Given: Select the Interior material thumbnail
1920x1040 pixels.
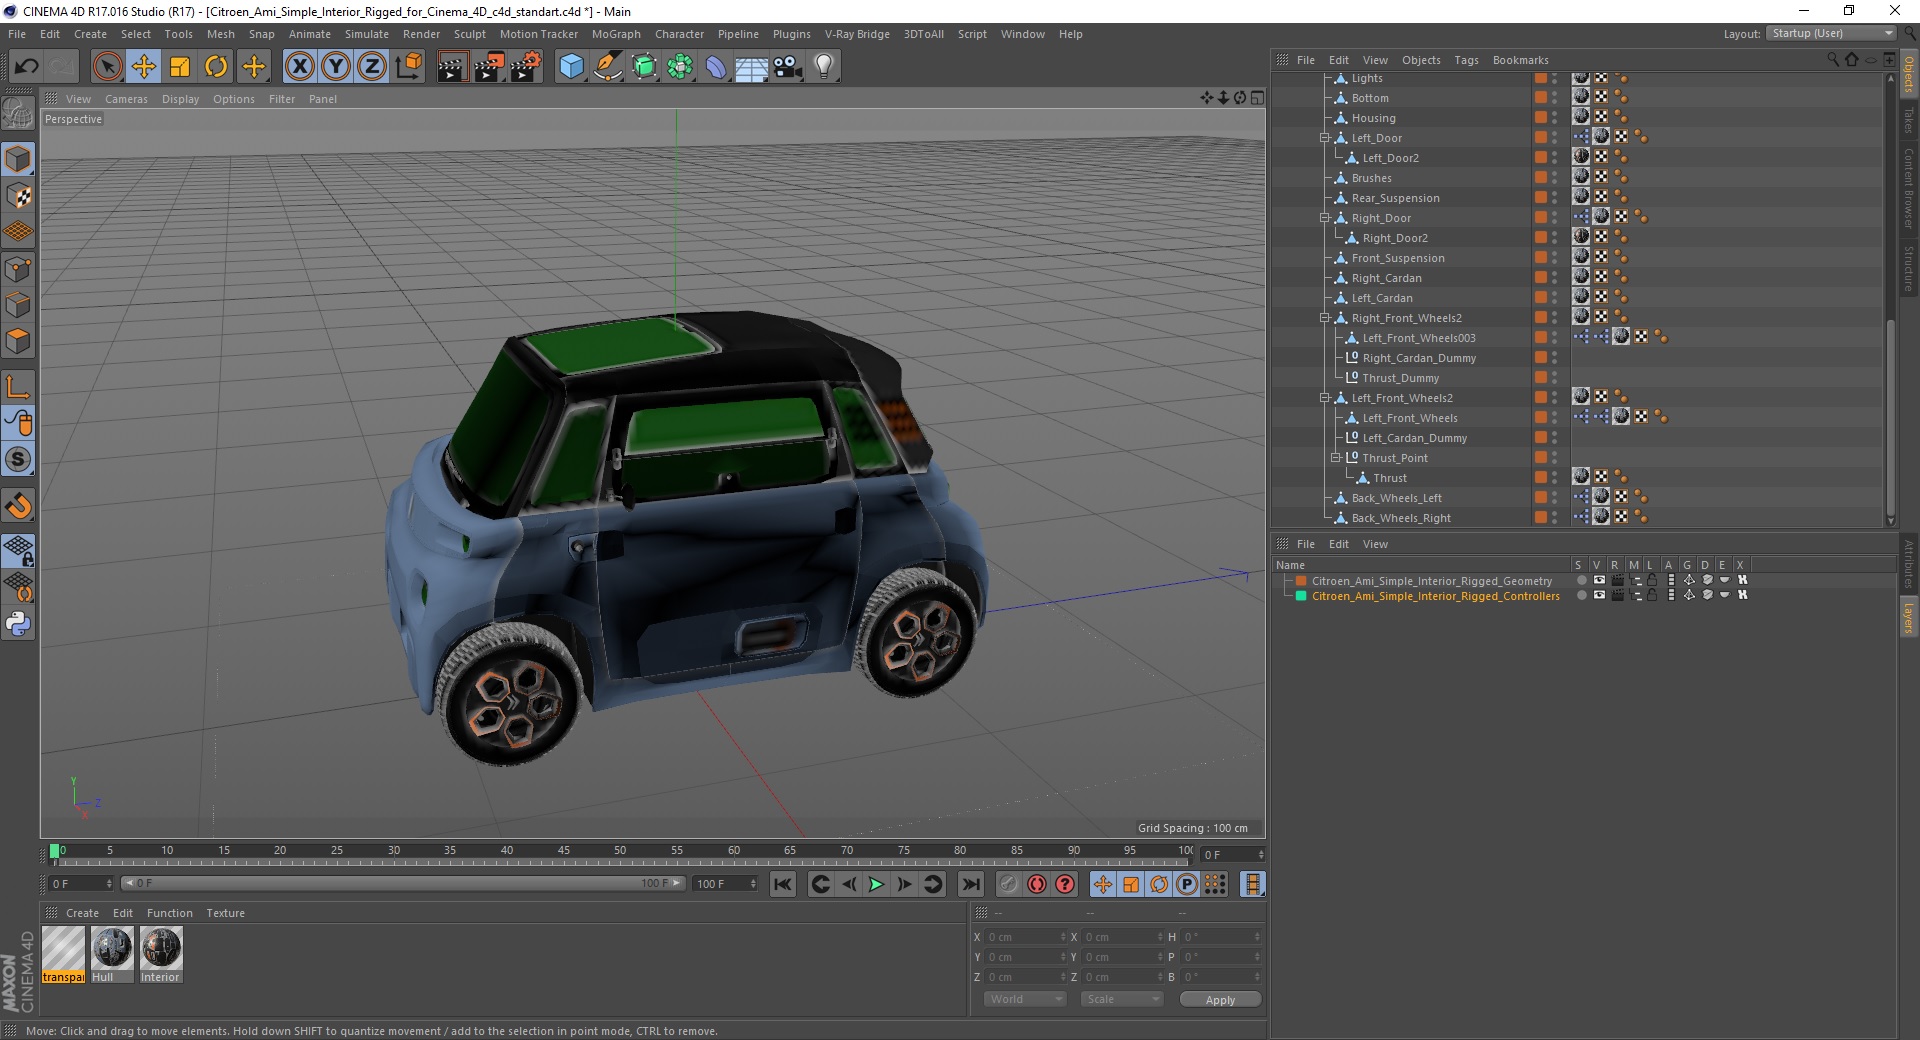Looking at the screenshot, I should 161,948.
